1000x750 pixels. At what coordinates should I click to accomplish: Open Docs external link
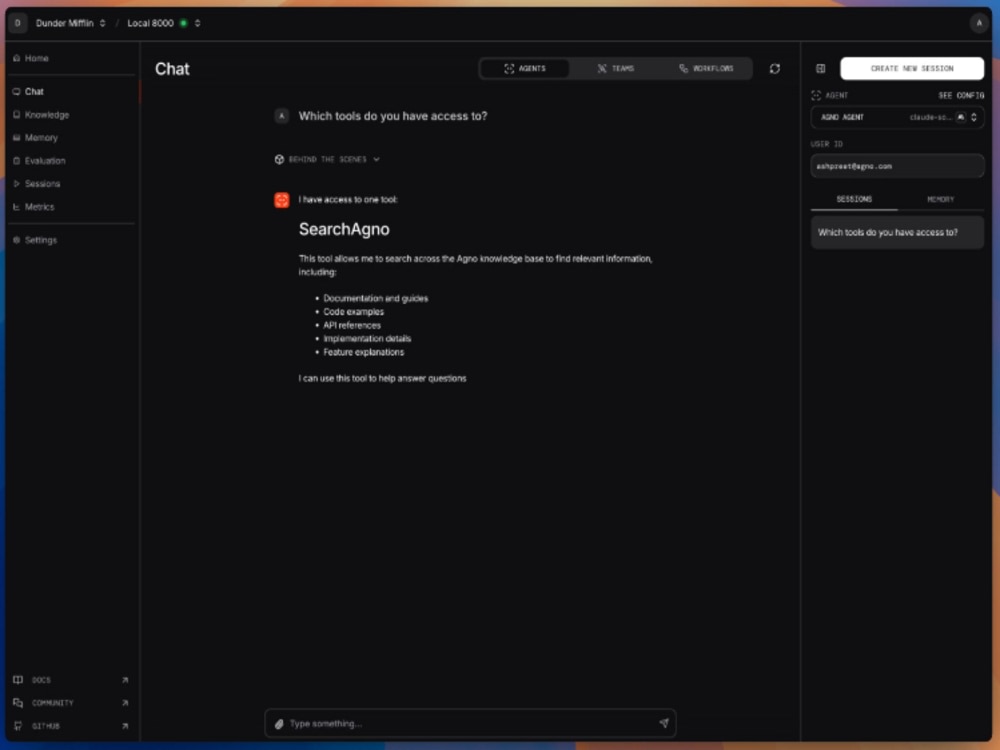click(71, 680)
